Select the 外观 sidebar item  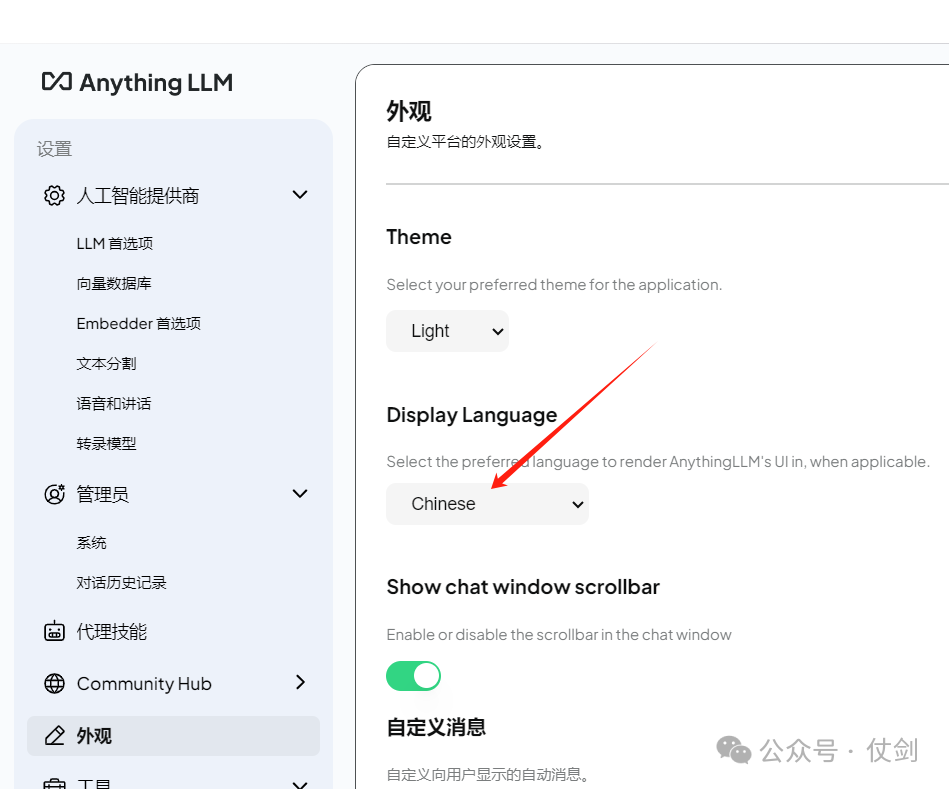click(x=173, y=736)
